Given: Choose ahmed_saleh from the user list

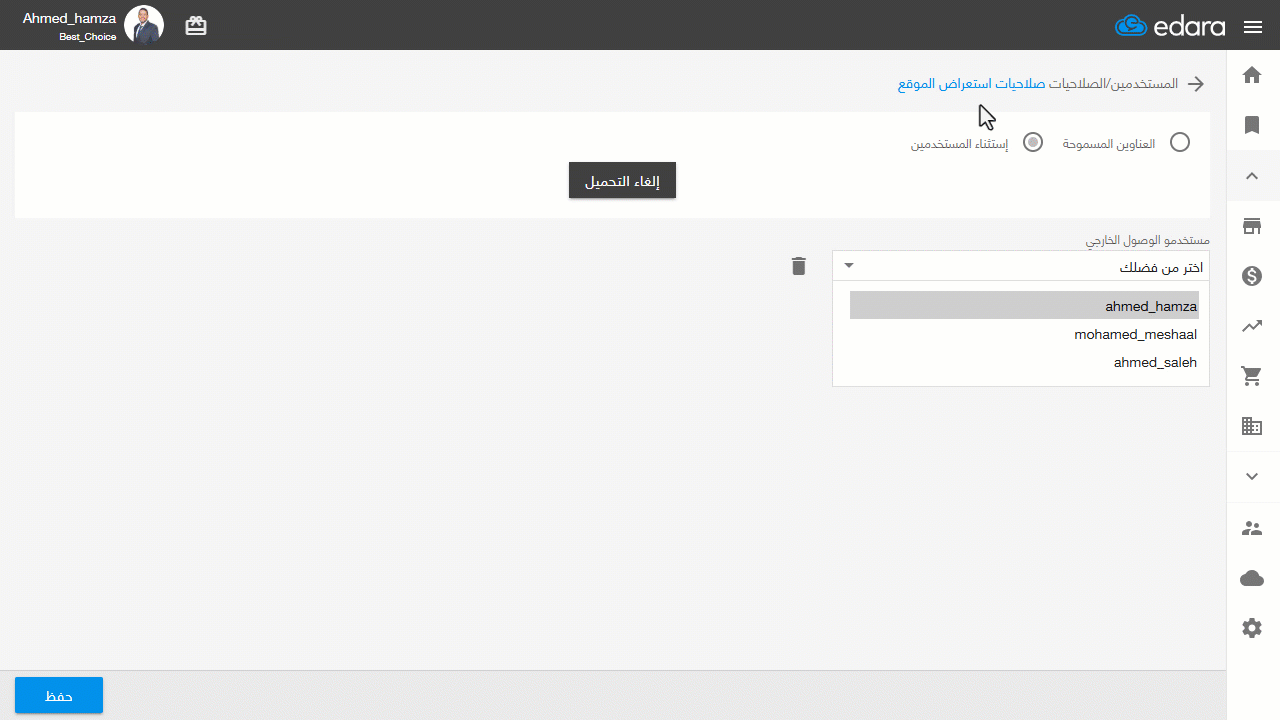Looking at the screenshot, I should (1024, 362).
